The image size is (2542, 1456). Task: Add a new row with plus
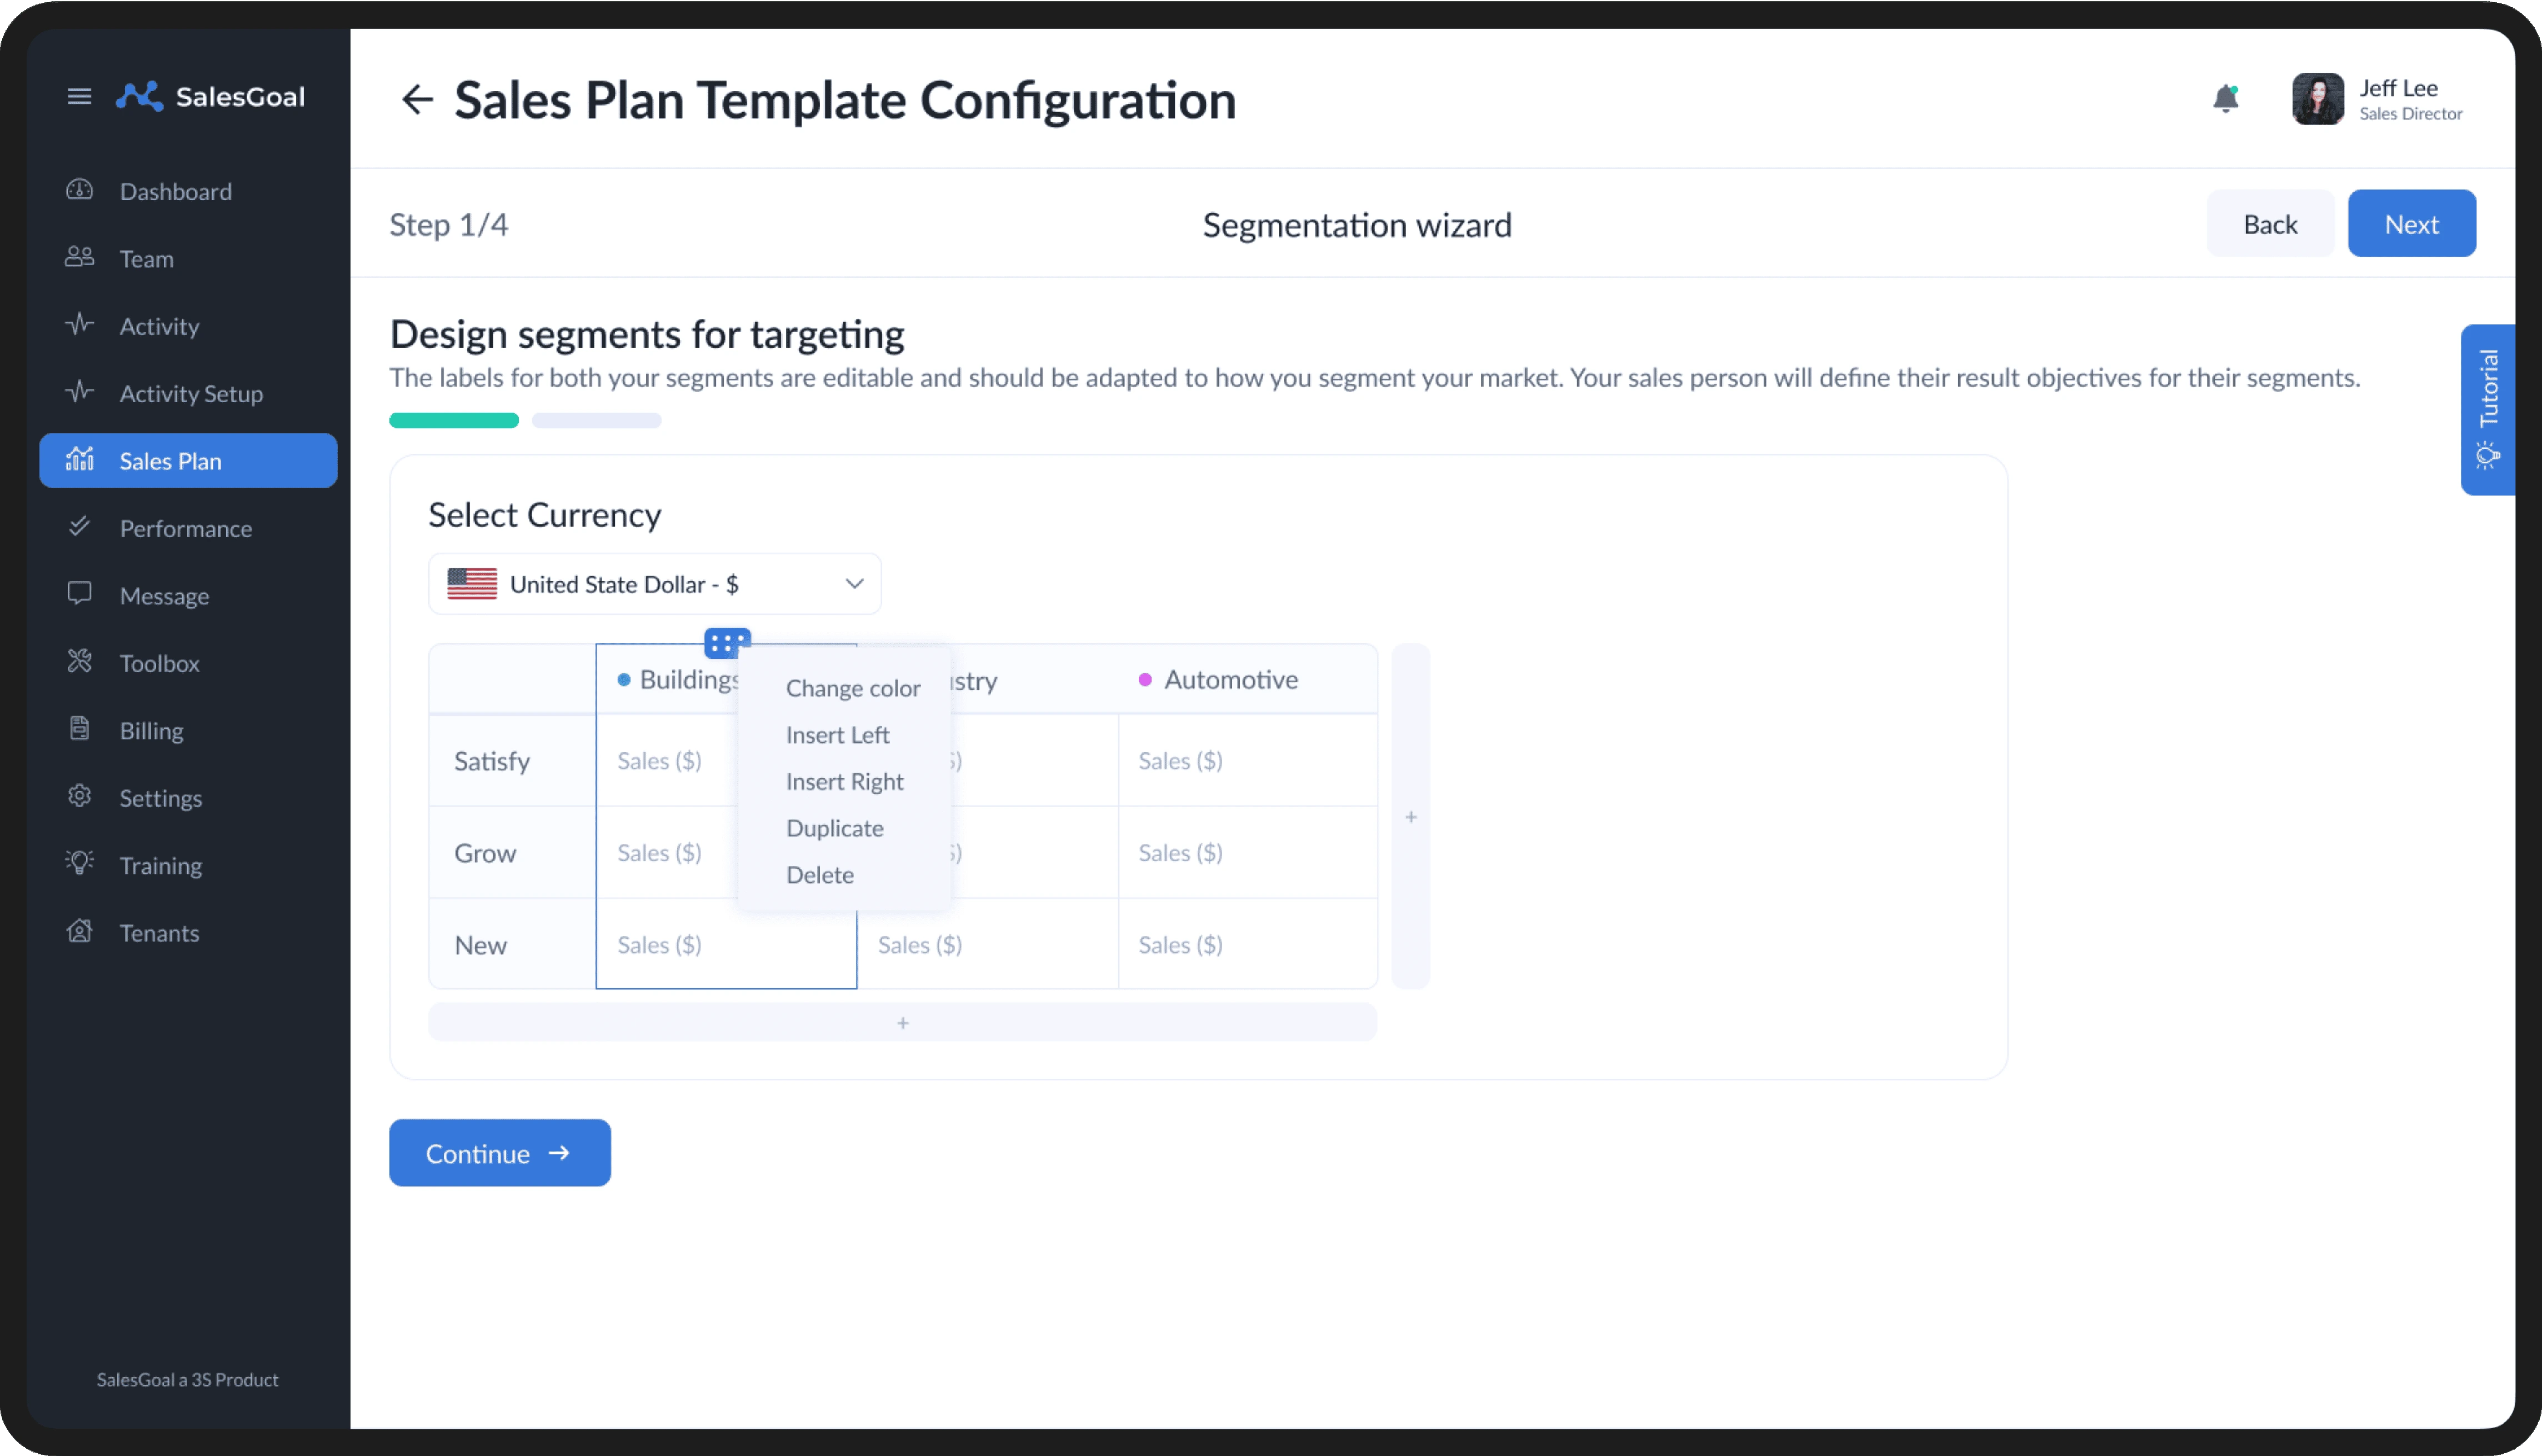point(902,1023)
